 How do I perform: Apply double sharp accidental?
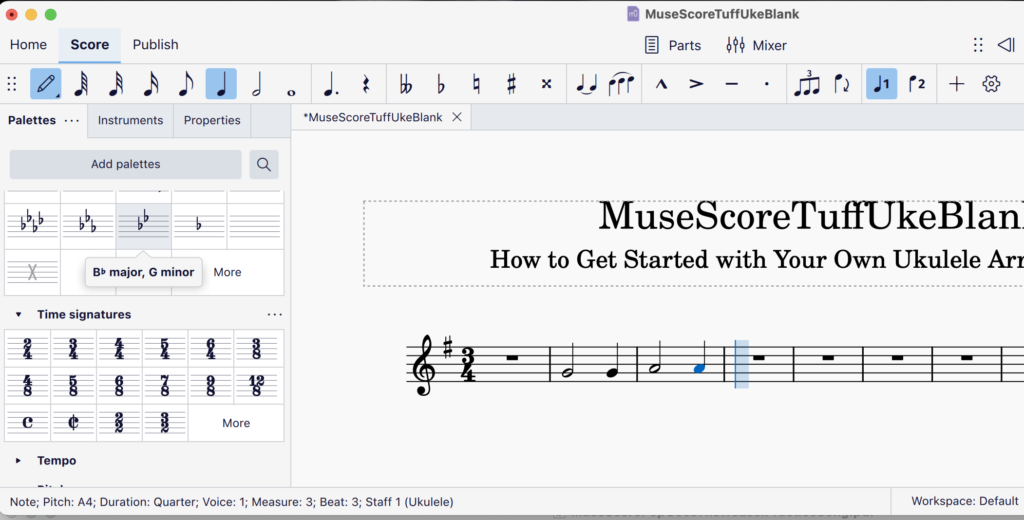[x=547, y=84]
